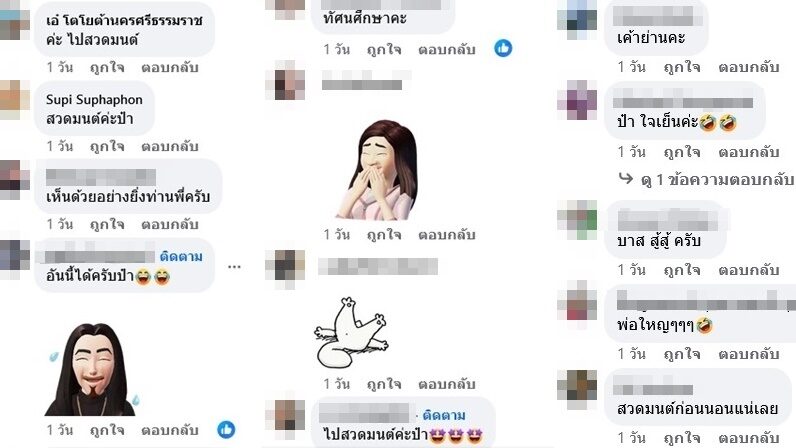Click ถูกใจ under Supi Suphaphon's comment
The width and height of the screenshot is (796, 448).
(x=107, y=146)
